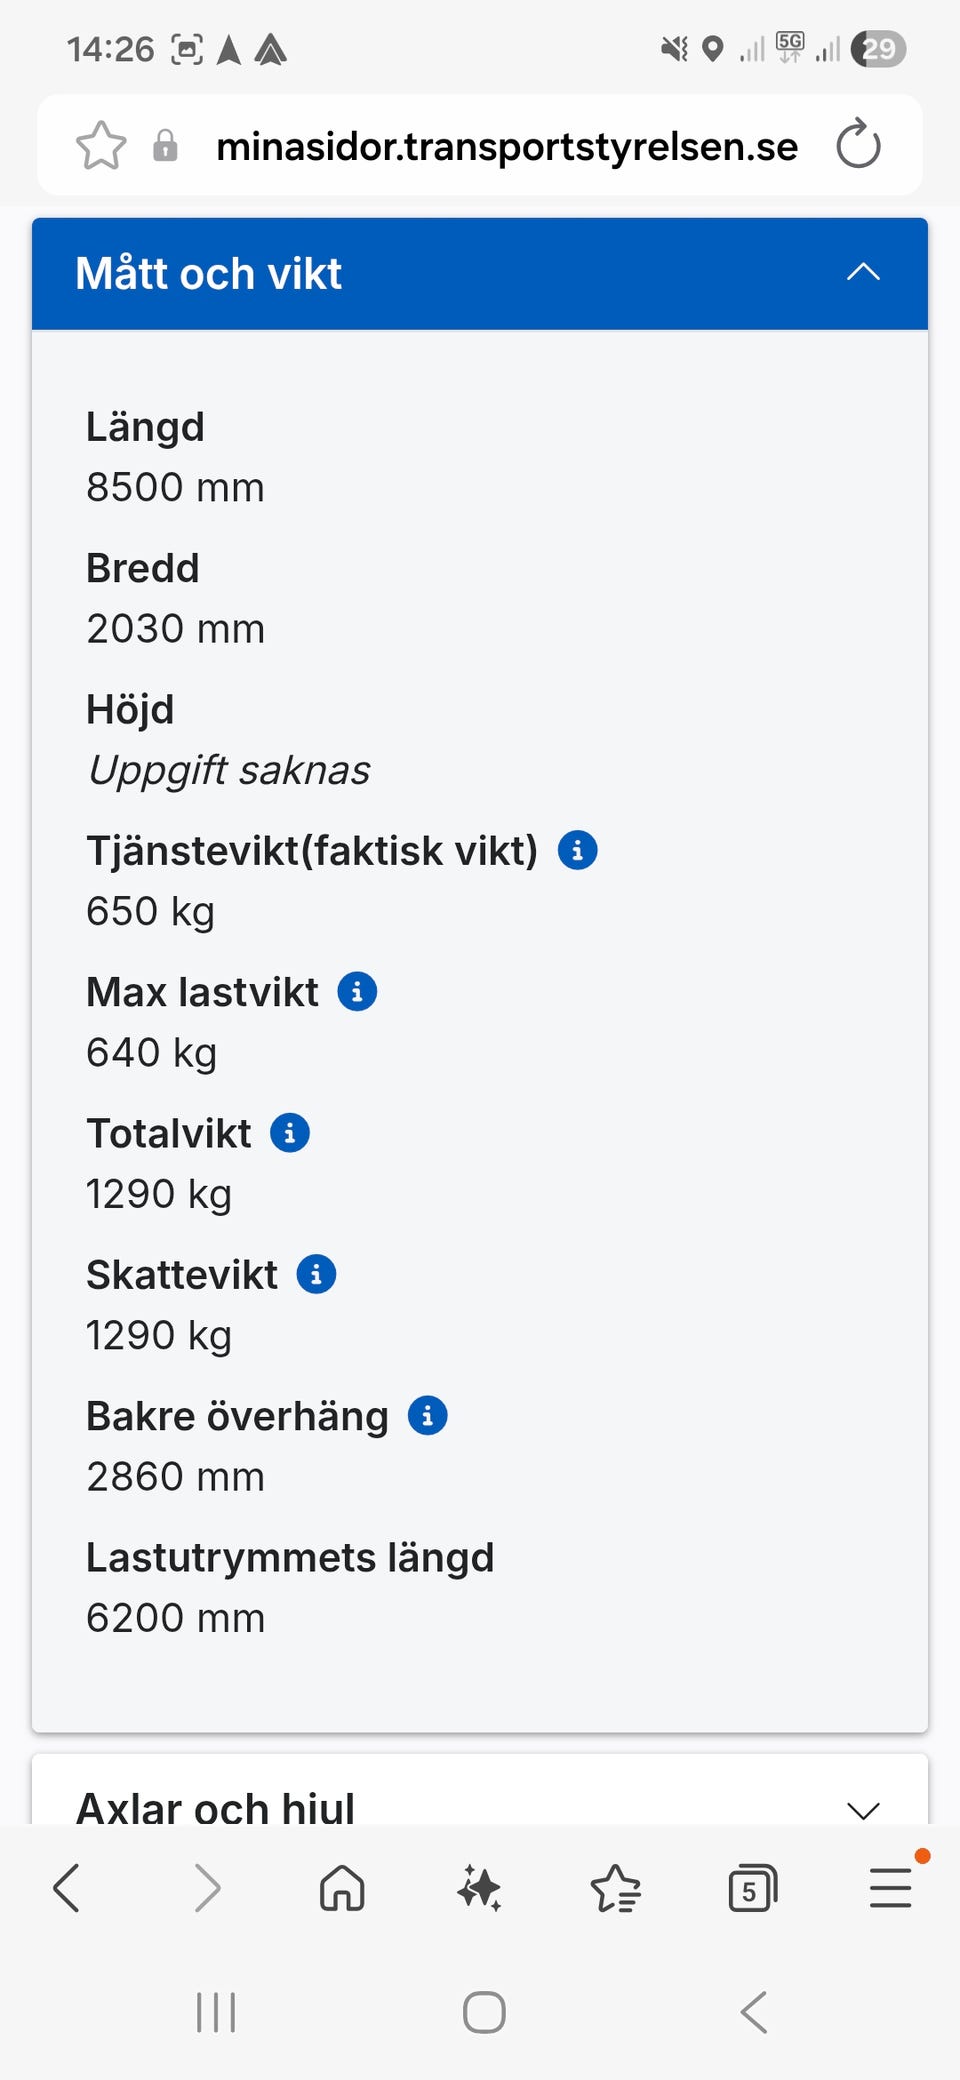This screenshot has width=960, height=2080.
Task: Tap the AI sparkle assistant icon
Action: click(479, 1889)
